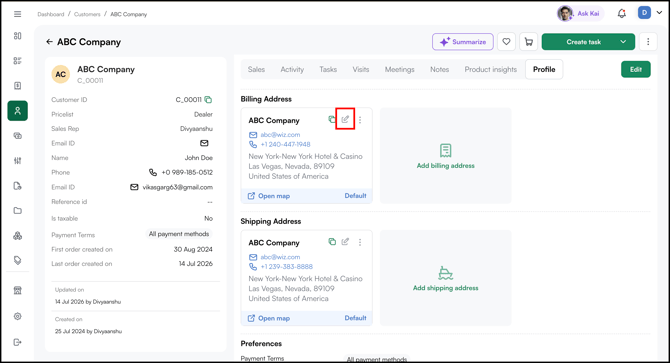Image resolution: width=670 pixels, height=363 pixels.
Task: Expand the Create task dropdown arrow
Action: (623, 42)
